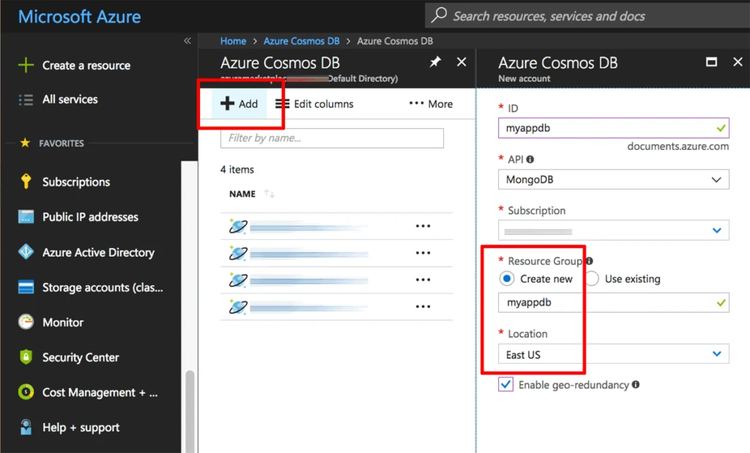Click the Azure Active Directory diamond icon

(26, 252)
